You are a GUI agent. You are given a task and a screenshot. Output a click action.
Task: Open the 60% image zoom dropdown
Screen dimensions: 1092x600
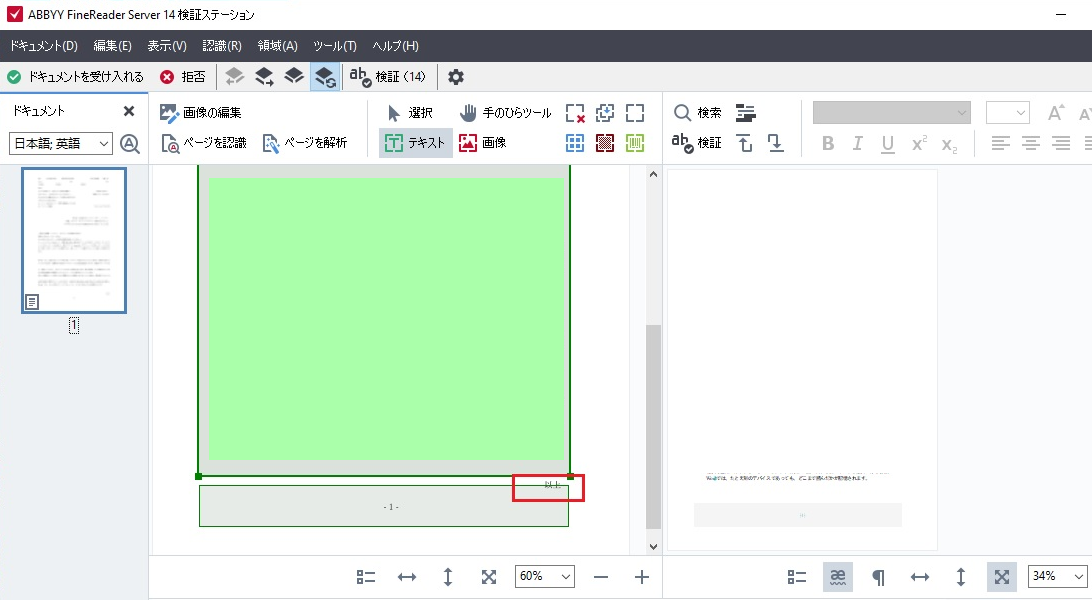[x=545, y=576]
